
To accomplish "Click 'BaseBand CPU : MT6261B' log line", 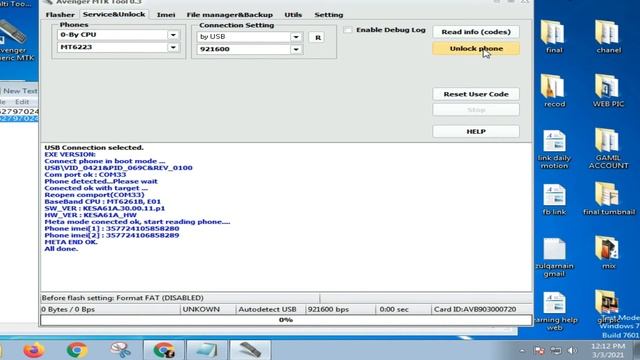I will (102, 202).
